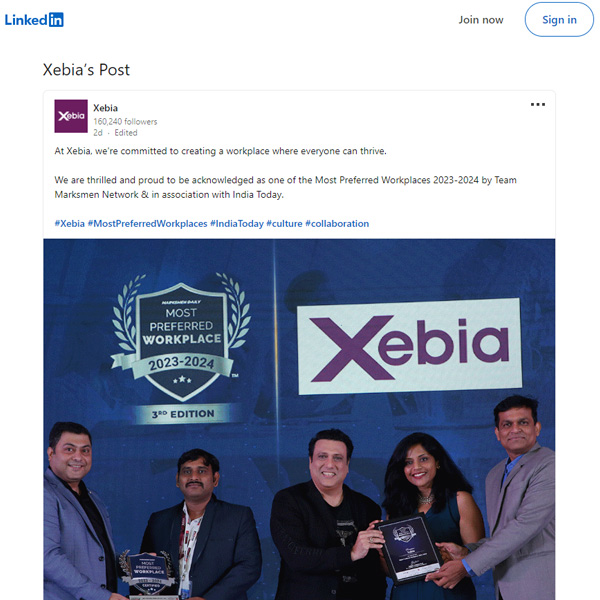Click the award ceremony post image
The image size is (600, 600).
pos(299,419)
